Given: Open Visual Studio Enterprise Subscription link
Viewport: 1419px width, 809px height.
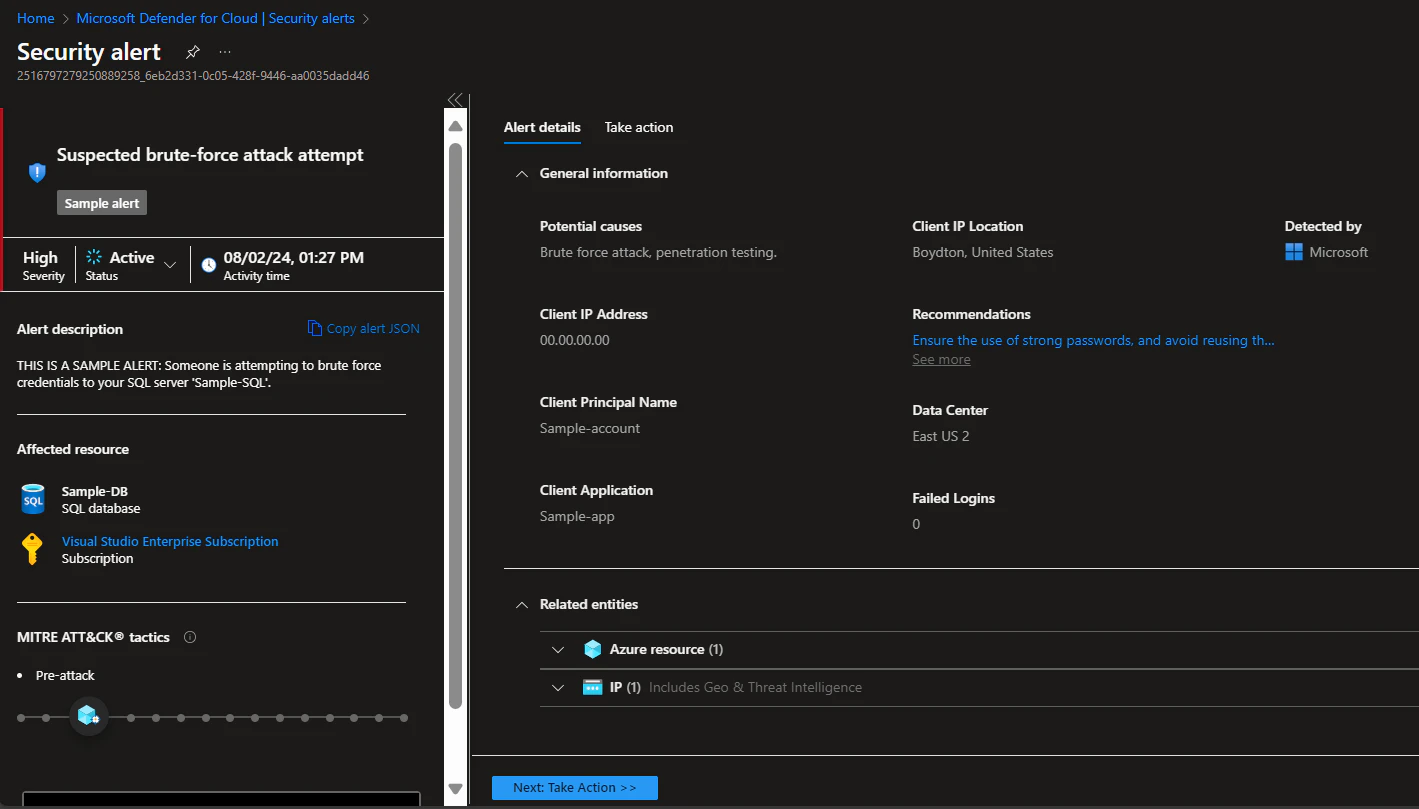Looking at the screenshot, I should (170, 541).
